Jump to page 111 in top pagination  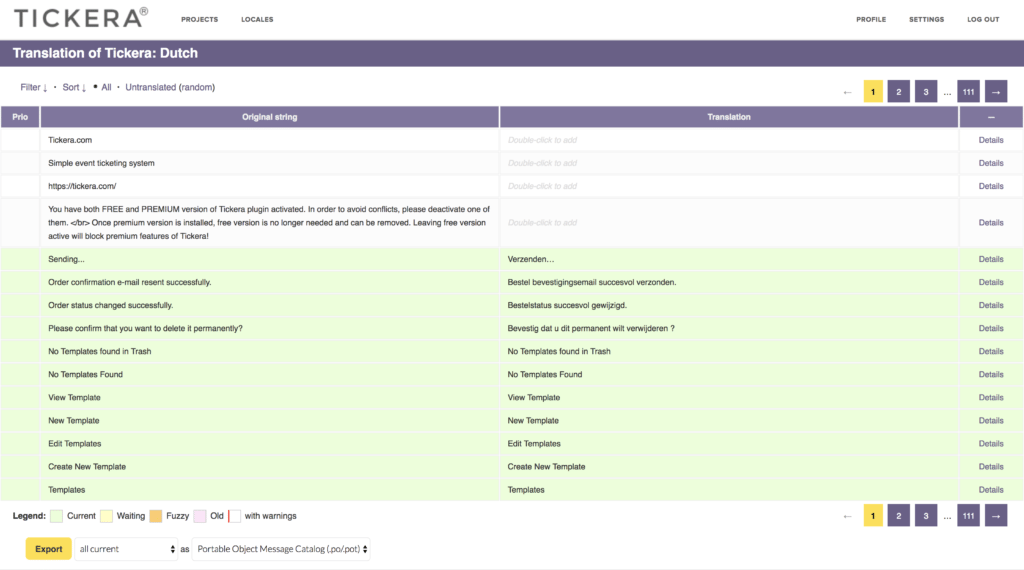pos(968,92)
